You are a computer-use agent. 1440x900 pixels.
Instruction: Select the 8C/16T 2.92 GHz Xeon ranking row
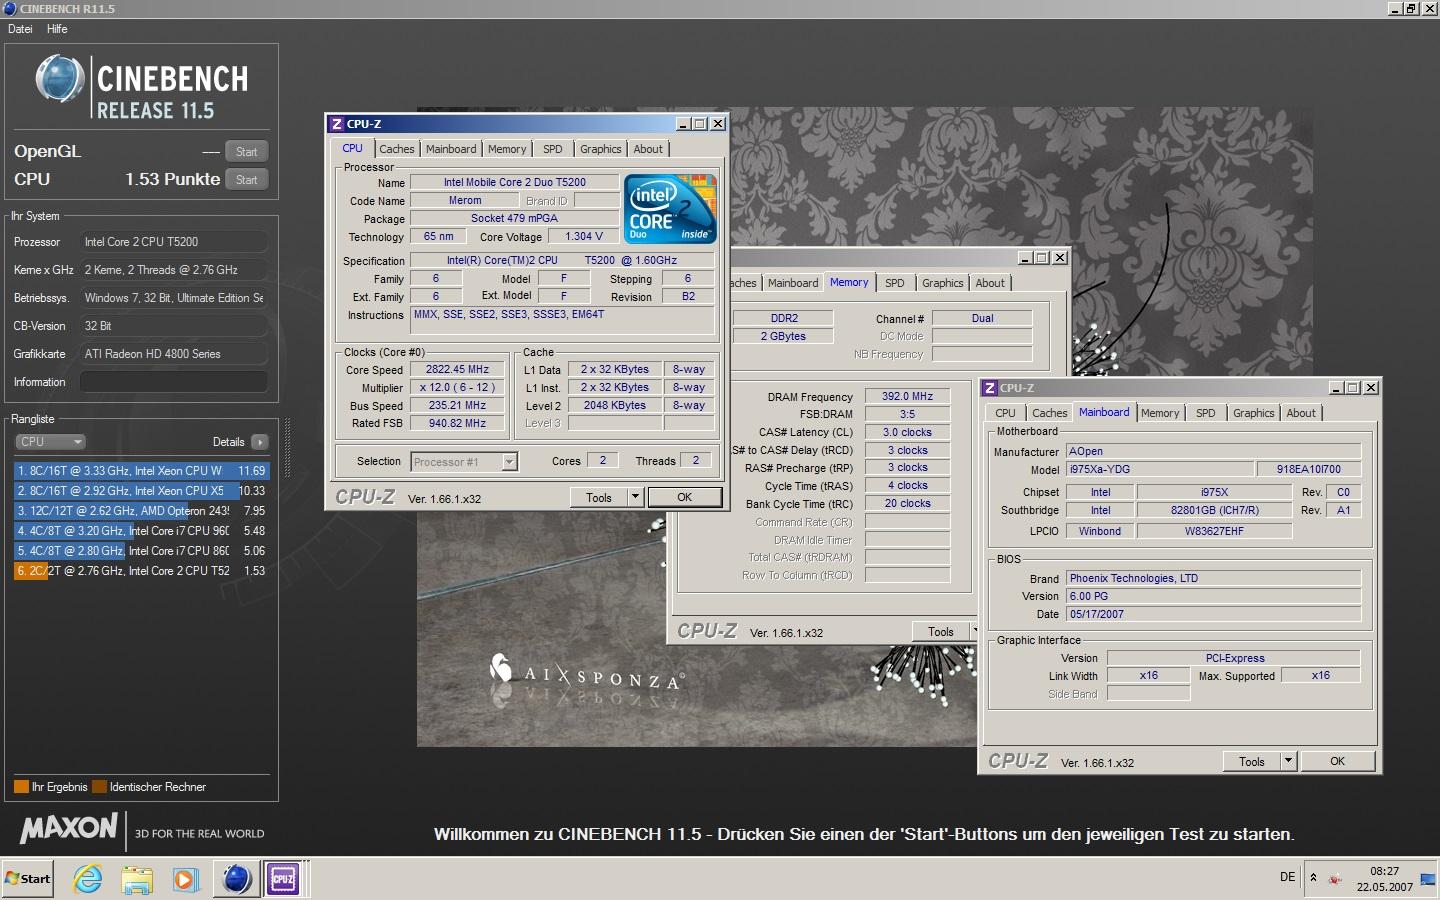click(141, 490)
